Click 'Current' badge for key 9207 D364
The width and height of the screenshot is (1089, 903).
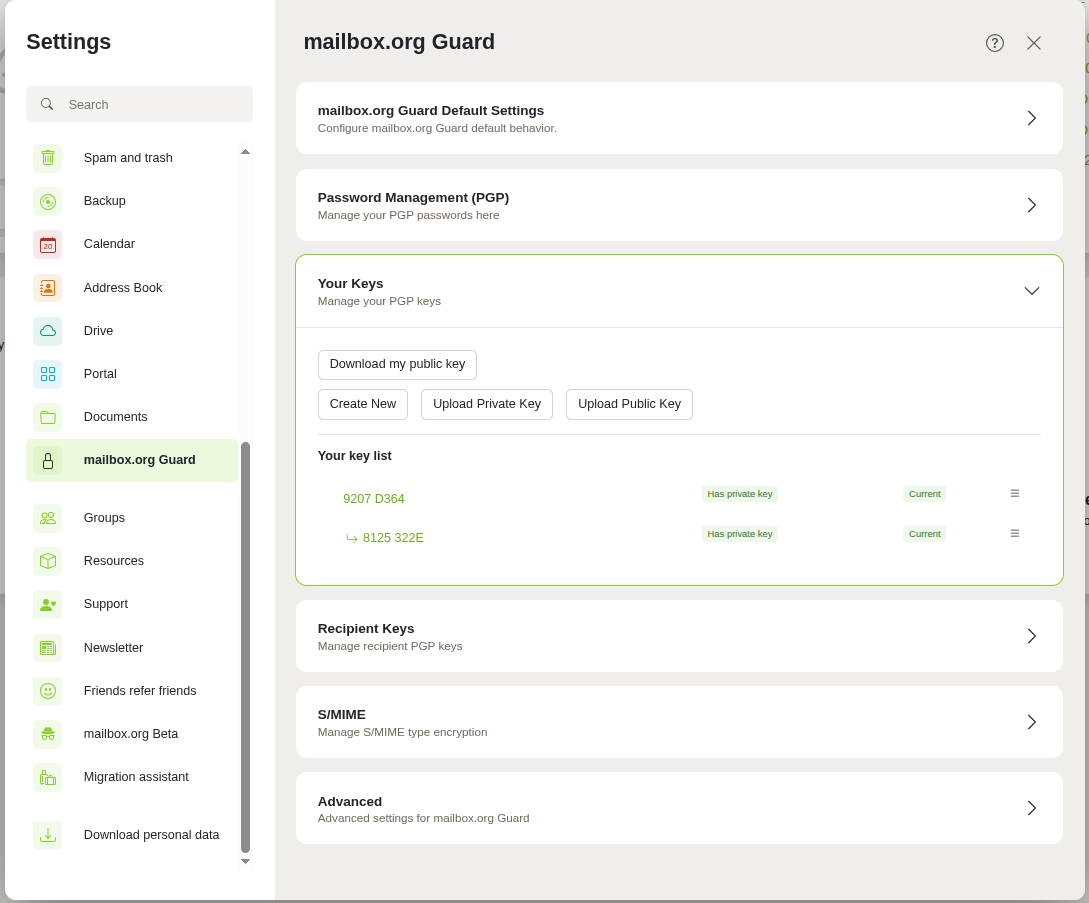924,494
